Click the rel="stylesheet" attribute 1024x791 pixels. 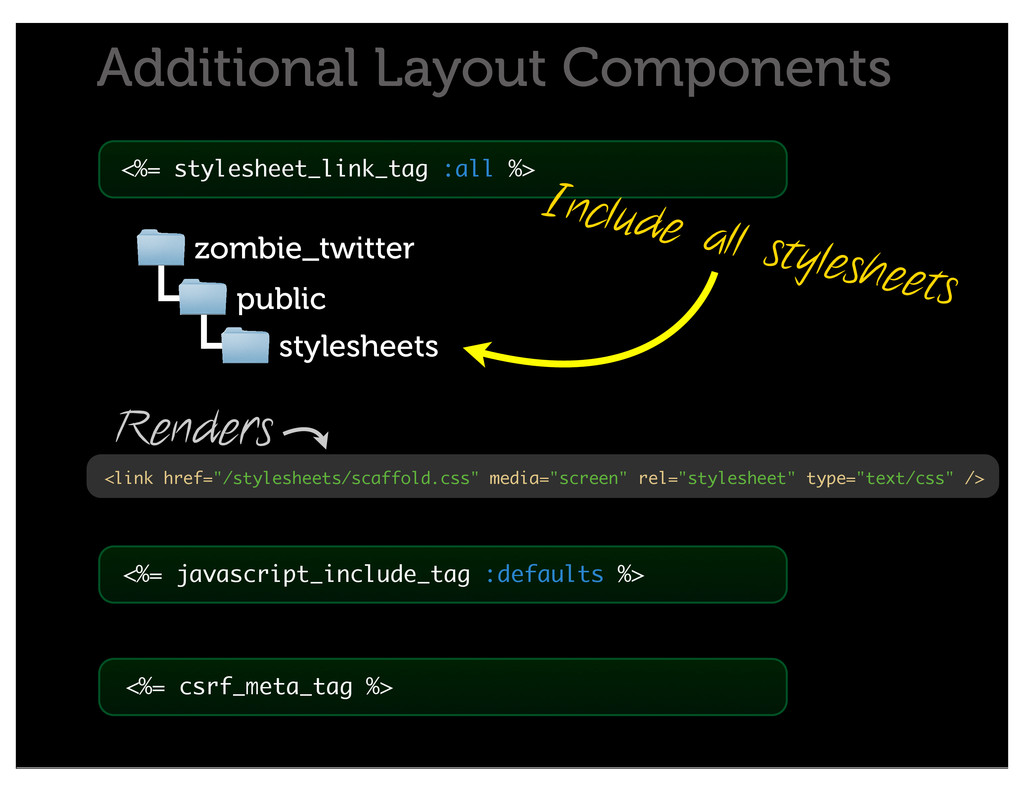click(717, 479)
